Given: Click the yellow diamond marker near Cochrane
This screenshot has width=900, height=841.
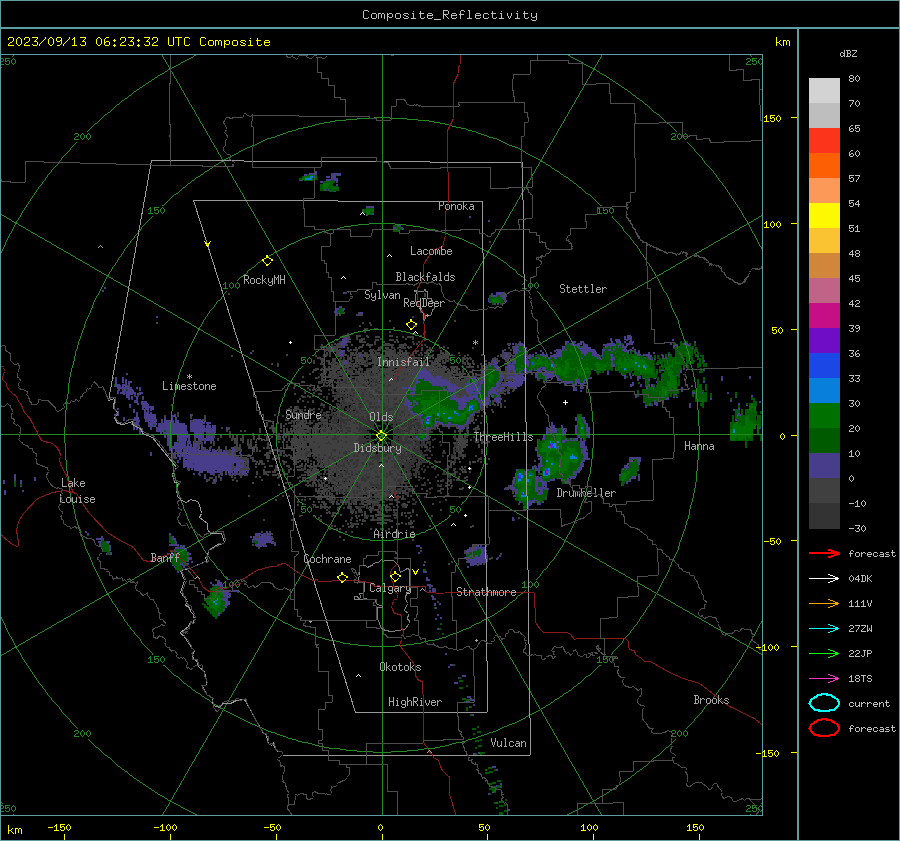Looking at the screenshot, I should 342,577.
